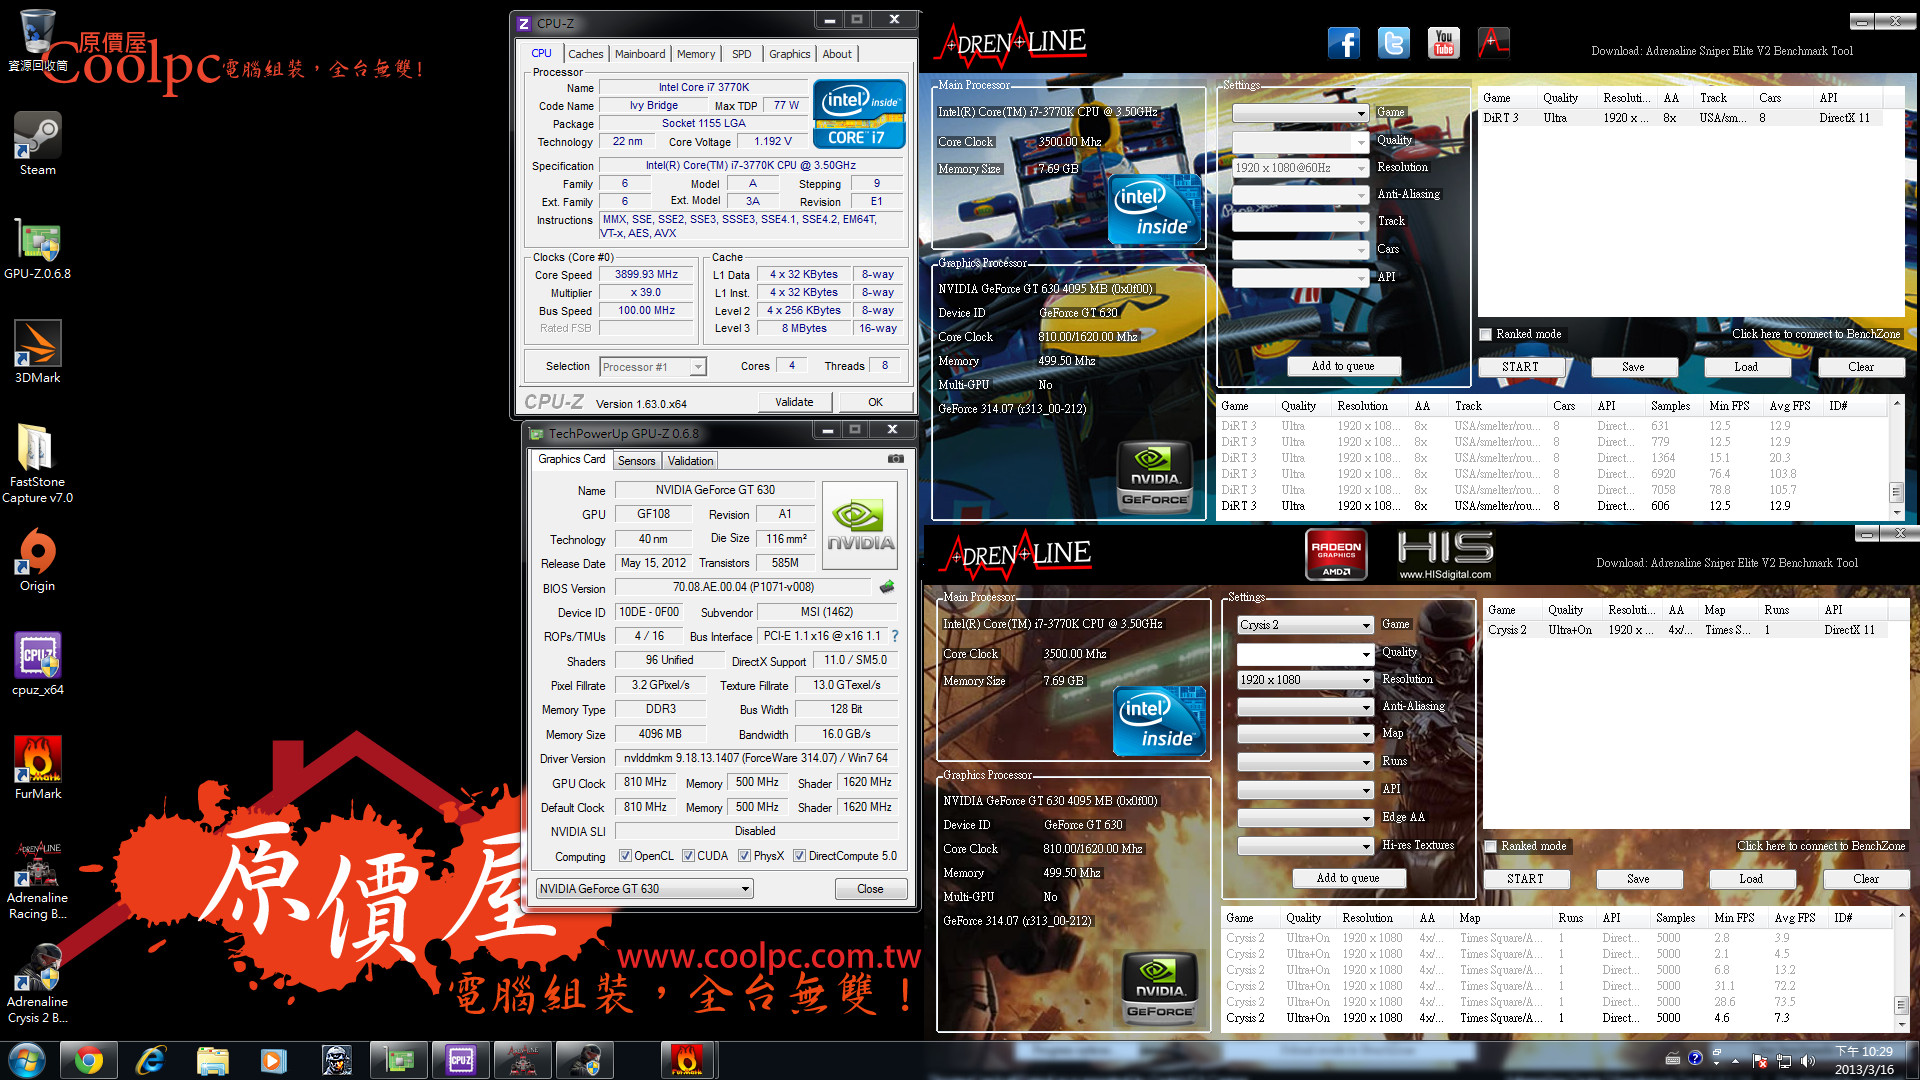Click the HIS Digital logo
Screen dimensions: 1920x1080
click(x=1445, y=555)
